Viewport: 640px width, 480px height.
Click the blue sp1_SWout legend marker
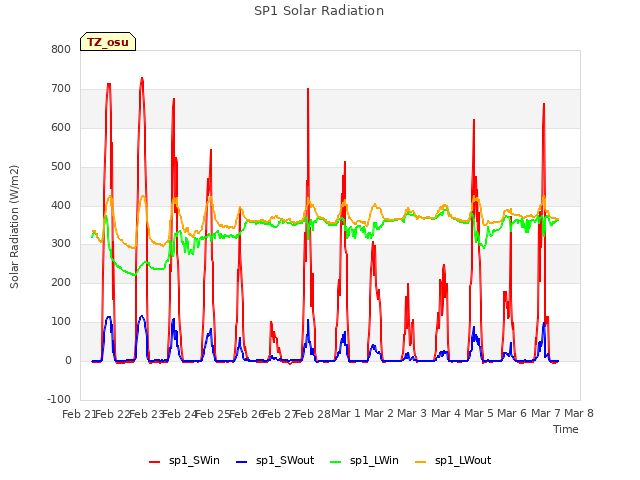[242, 462]
